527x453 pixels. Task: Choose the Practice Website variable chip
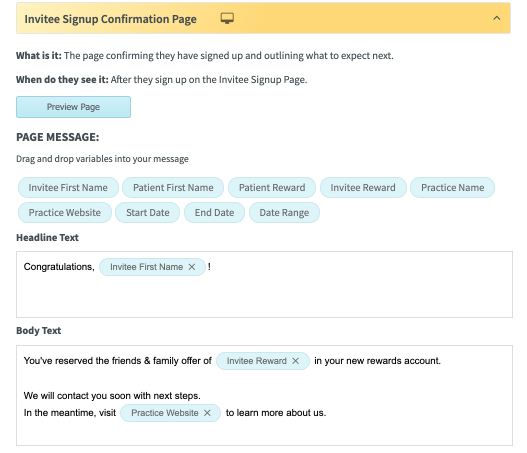click(65, 212)
